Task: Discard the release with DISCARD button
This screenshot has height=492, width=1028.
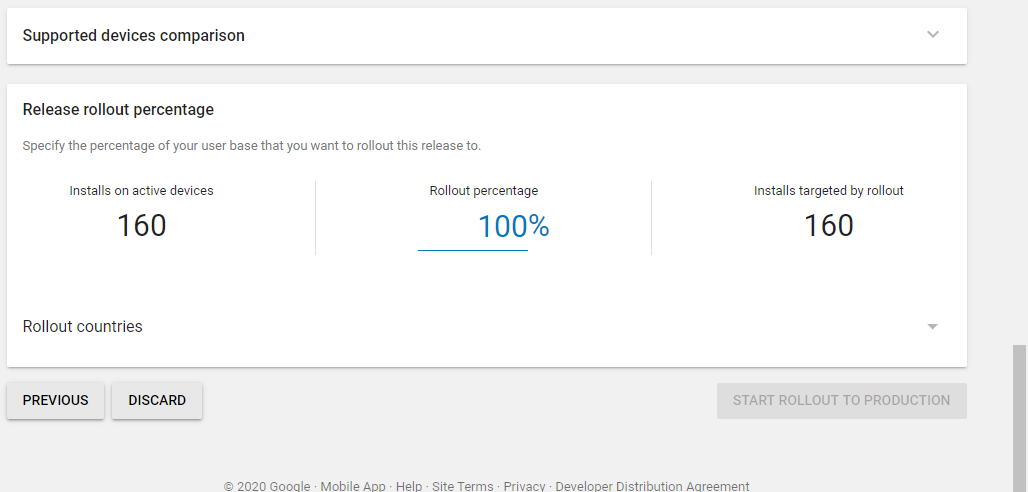Action: 157,400
